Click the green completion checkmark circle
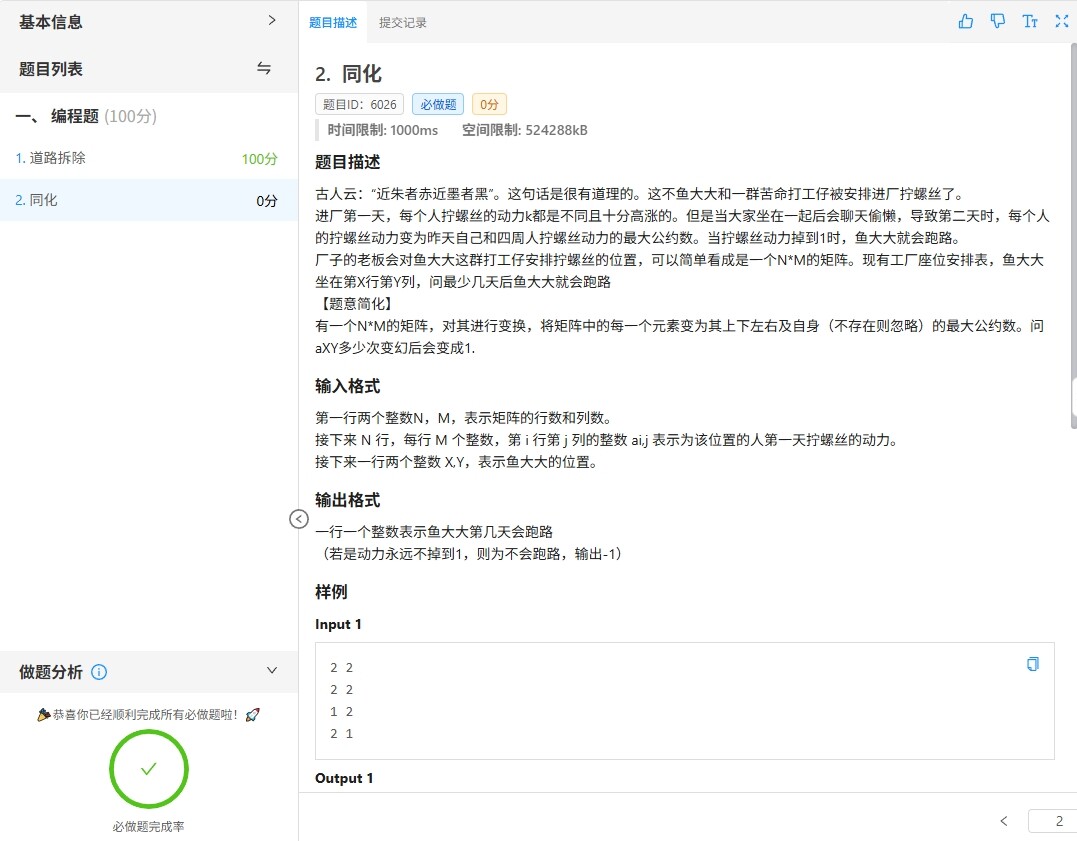This screenshot has height=841, width=1077. coord(149,769)
